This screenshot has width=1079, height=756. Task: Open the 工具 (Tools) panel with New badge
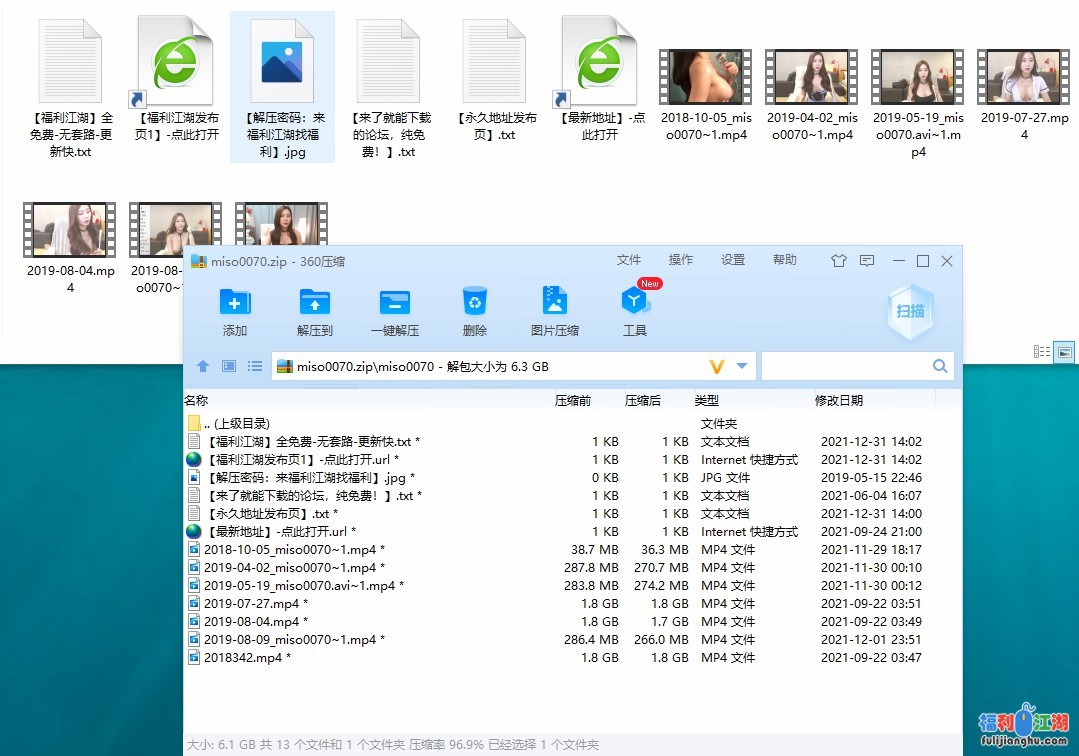pyautogui.click(x=636, y=308)
